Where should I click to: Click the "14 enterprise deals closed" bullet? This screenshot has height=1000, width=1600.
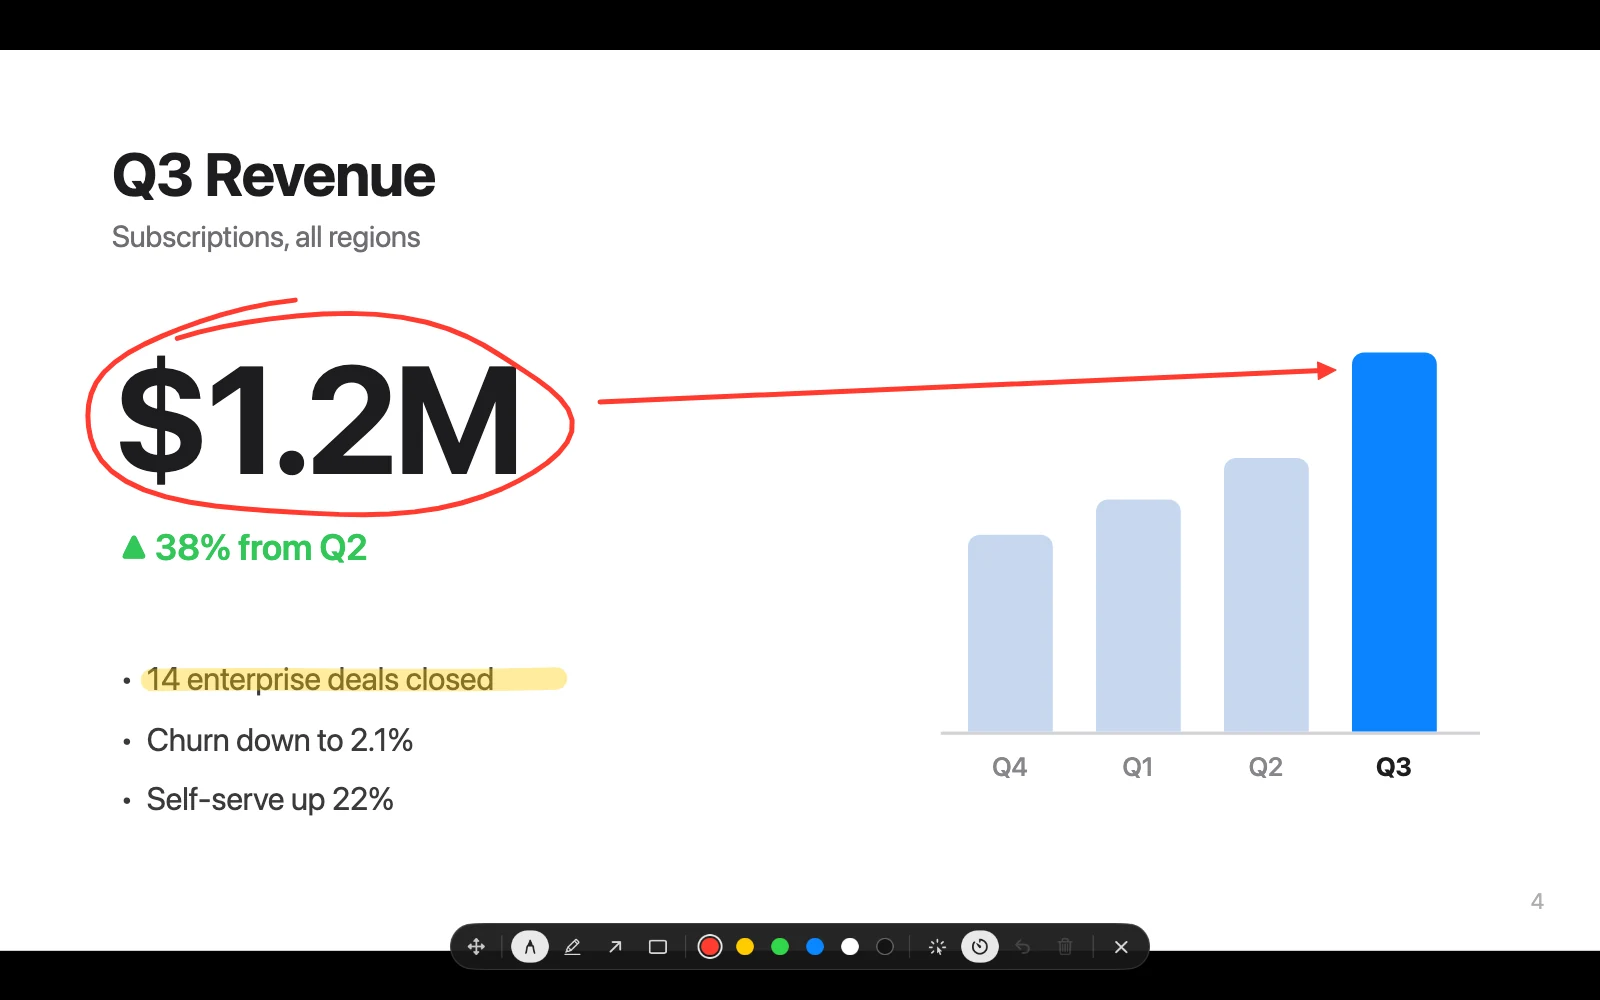click(x=320, y=680)
